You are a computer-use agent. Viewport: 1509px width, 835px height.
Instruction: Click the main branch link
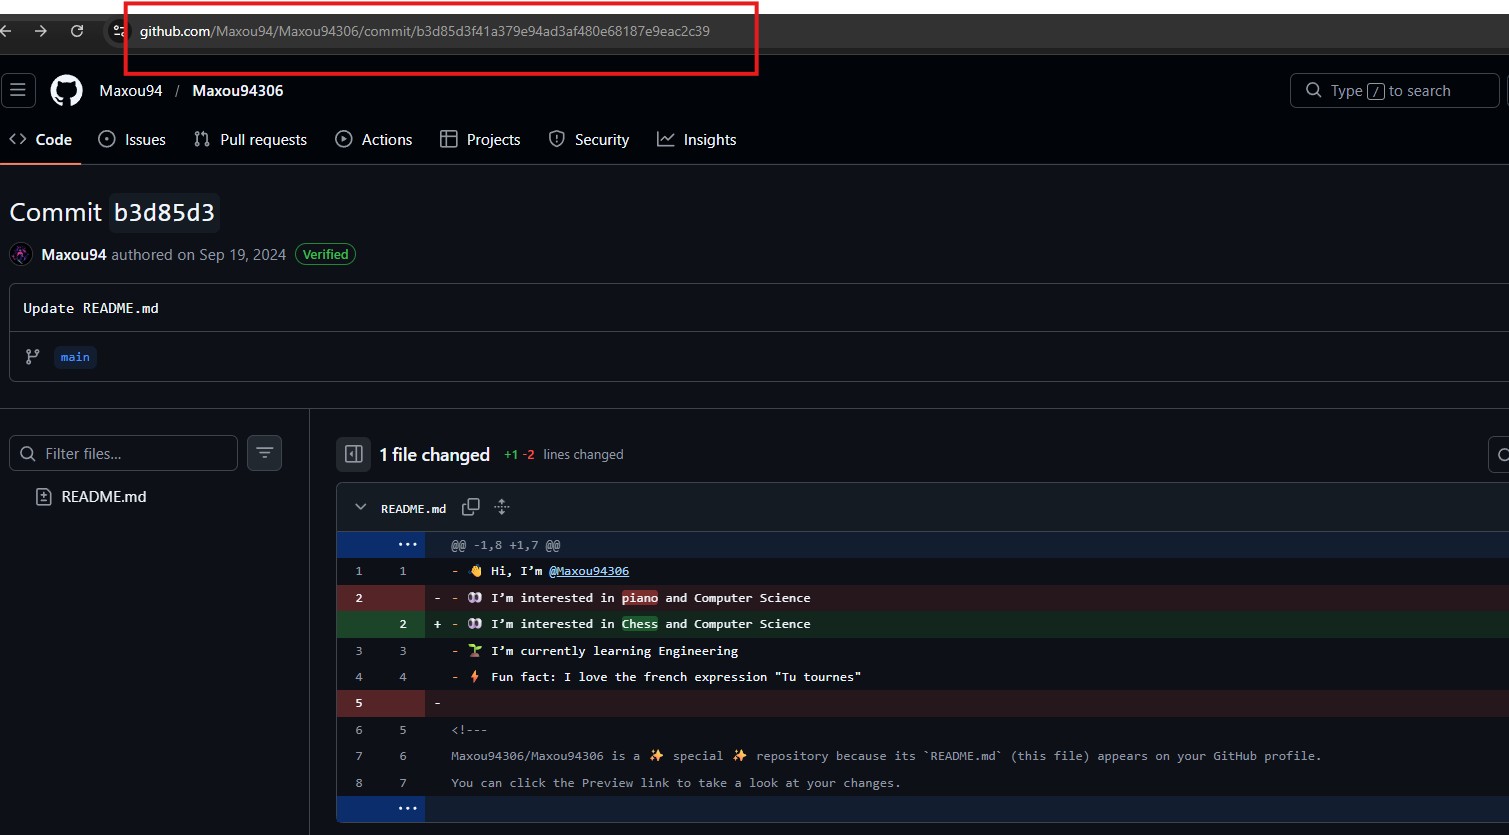click(x=75, y=357)
